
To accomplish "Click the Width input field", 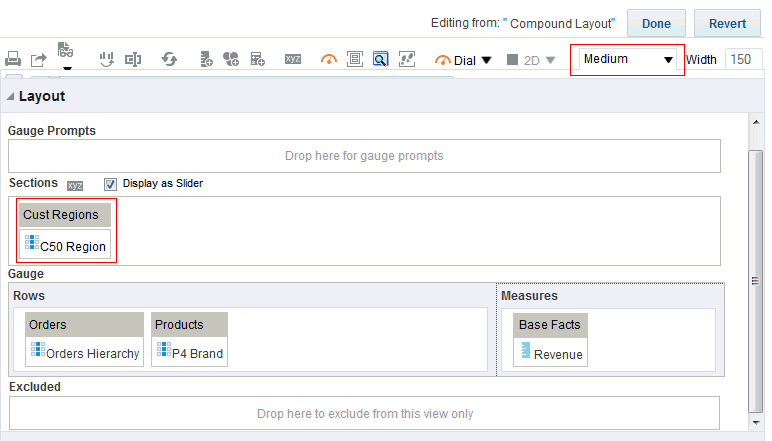I will pos(742,60).
